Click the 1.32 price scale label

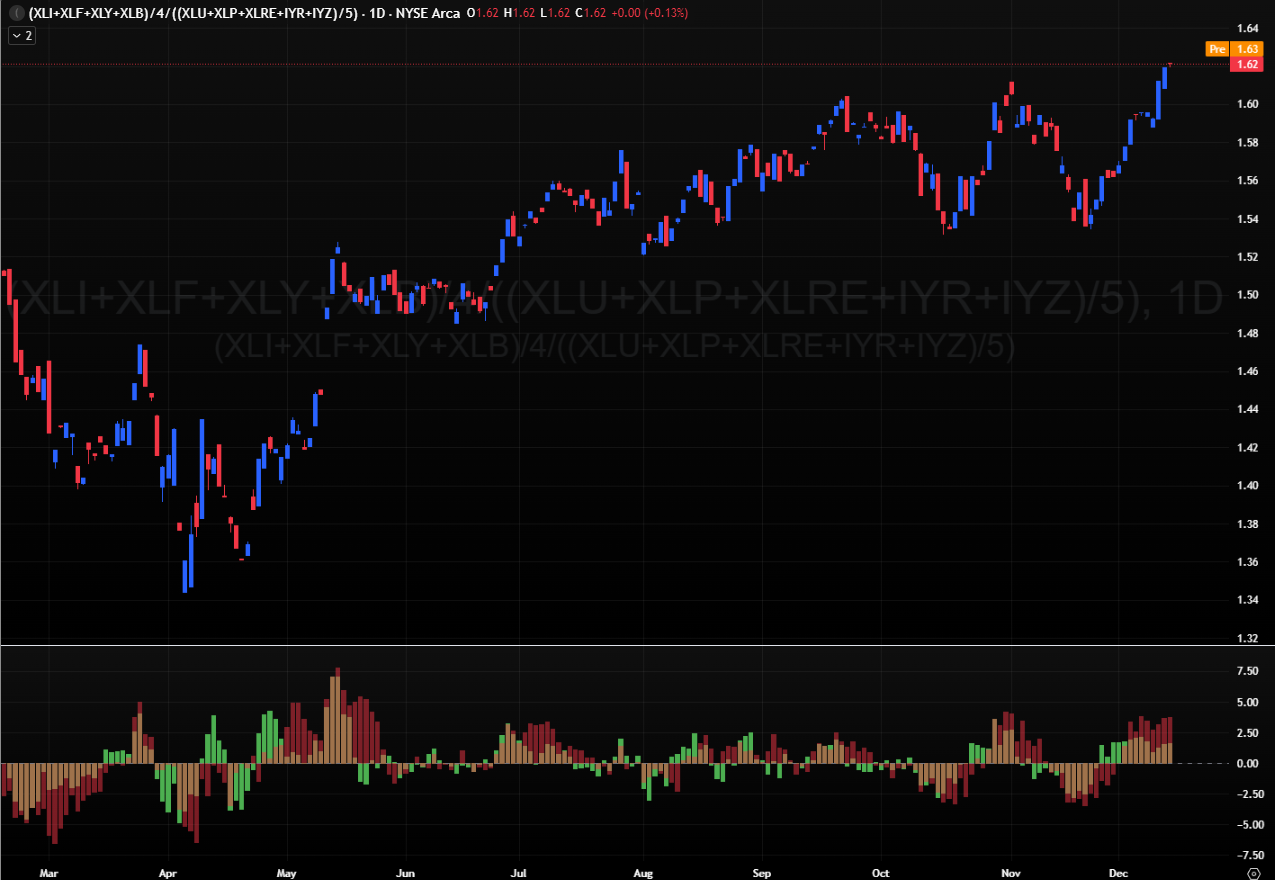[1247, 638]
